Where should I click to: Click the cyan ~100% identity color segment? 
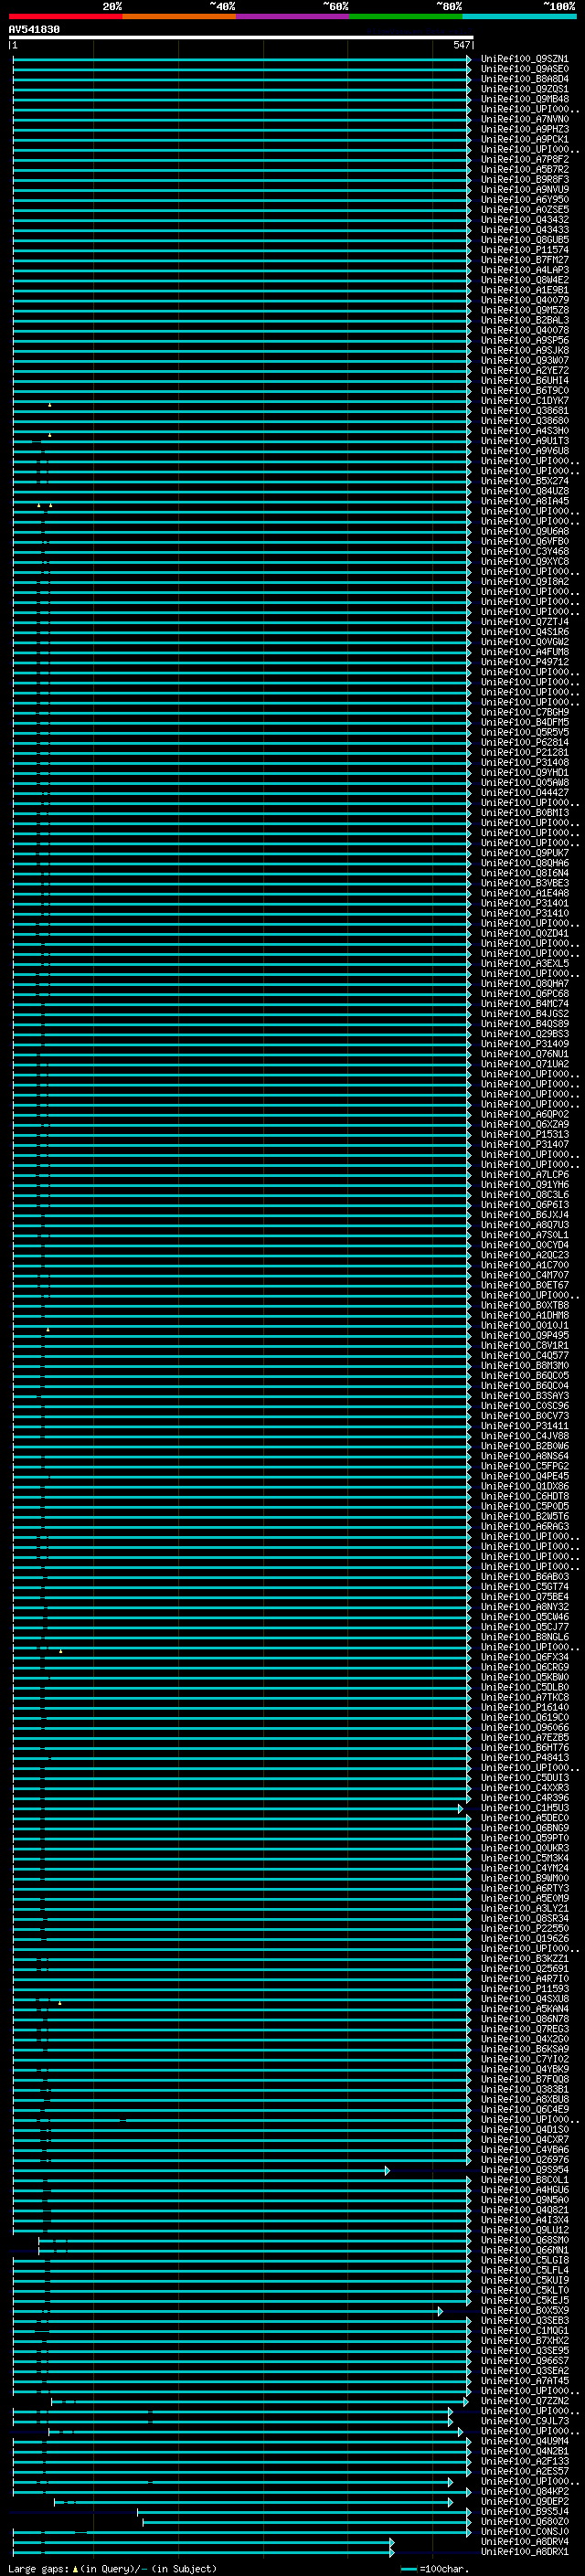coord(520,16)
